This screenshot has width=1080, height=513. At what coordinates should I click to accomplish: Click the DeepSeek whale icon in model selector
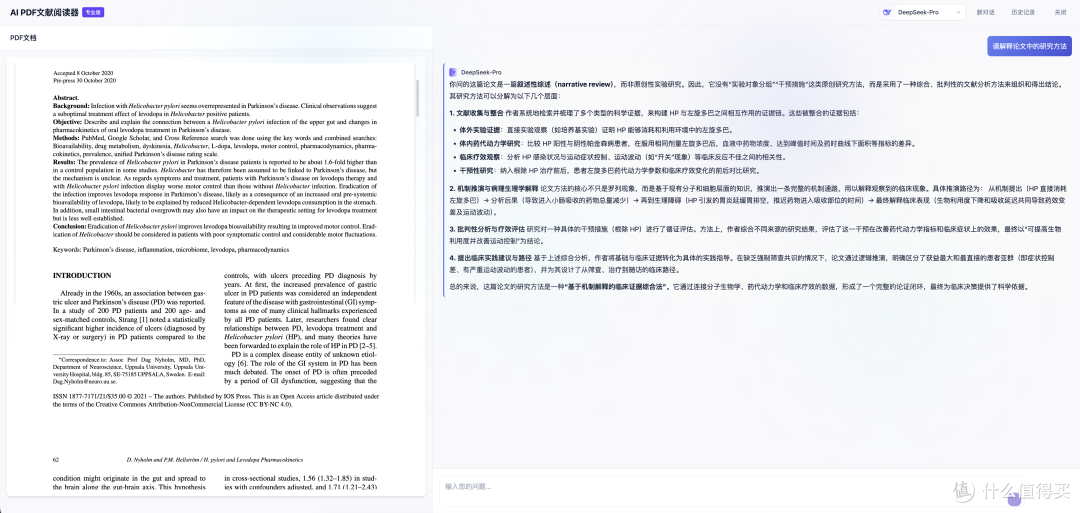889,12
